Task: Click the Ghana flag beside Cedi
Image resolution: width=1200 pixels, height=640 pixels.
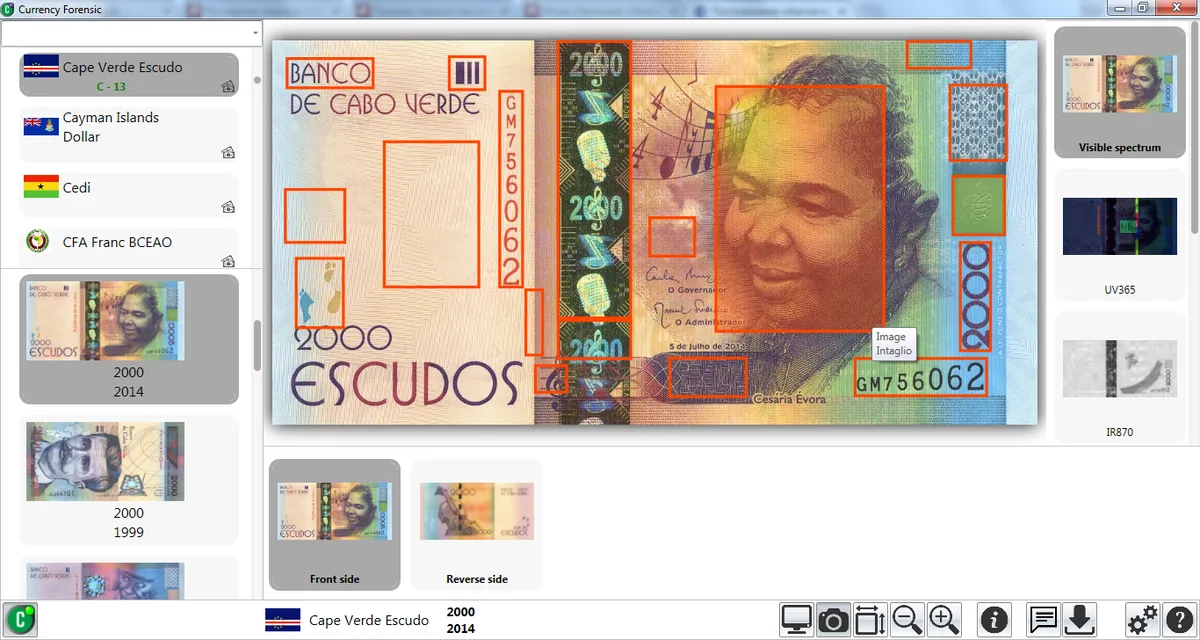Action: [x=40, y=187]
